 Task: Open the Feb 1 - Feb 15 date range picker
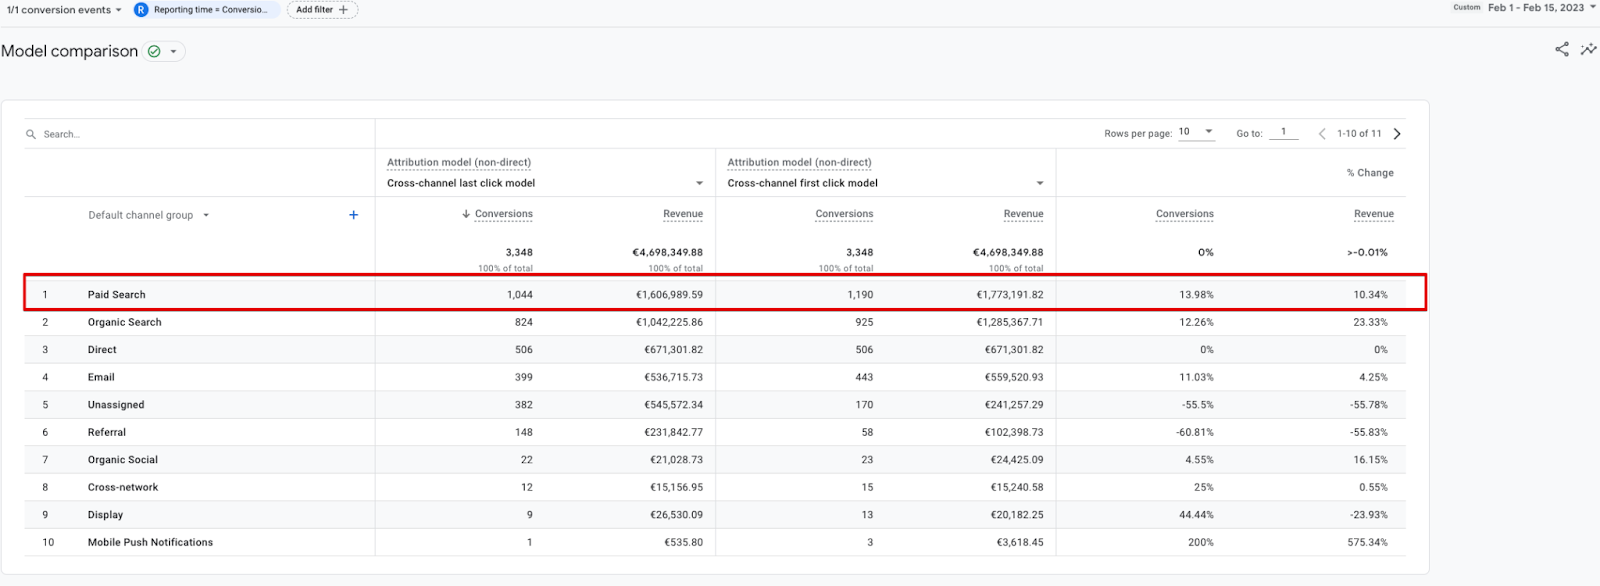click(x=1541, y=8)
